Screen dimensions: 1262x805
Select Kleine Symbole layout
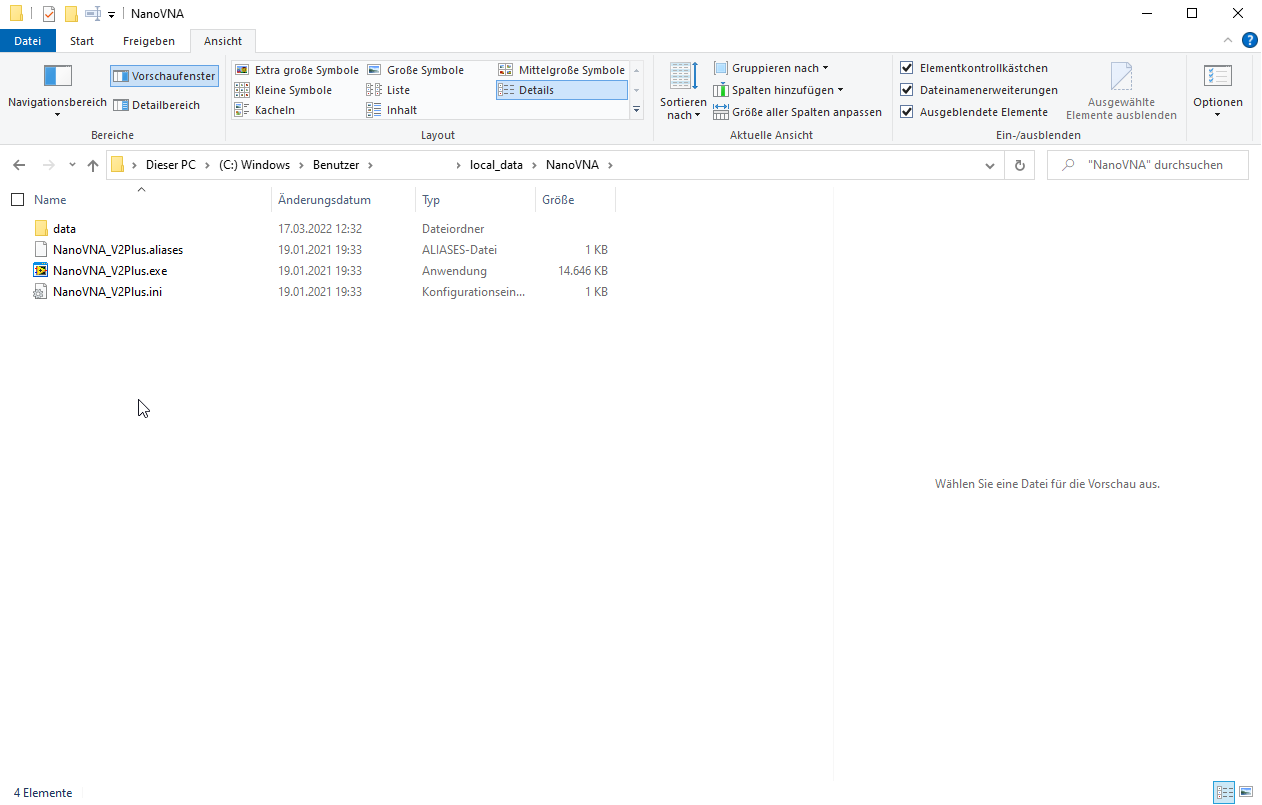click(283, 90)
